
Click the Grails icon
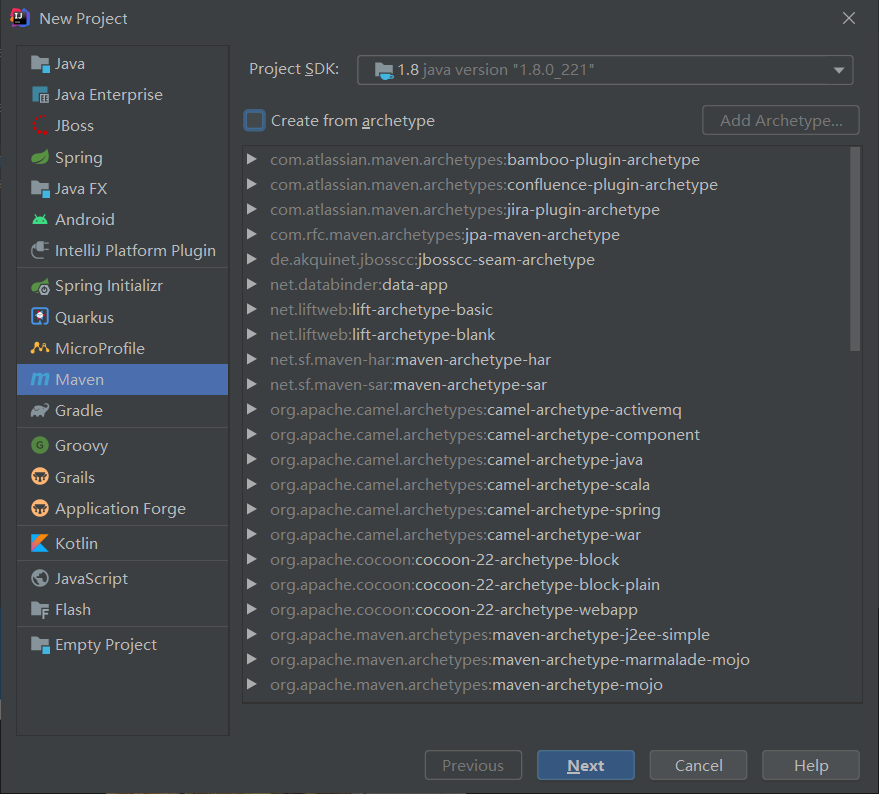(x=40, y=477)
